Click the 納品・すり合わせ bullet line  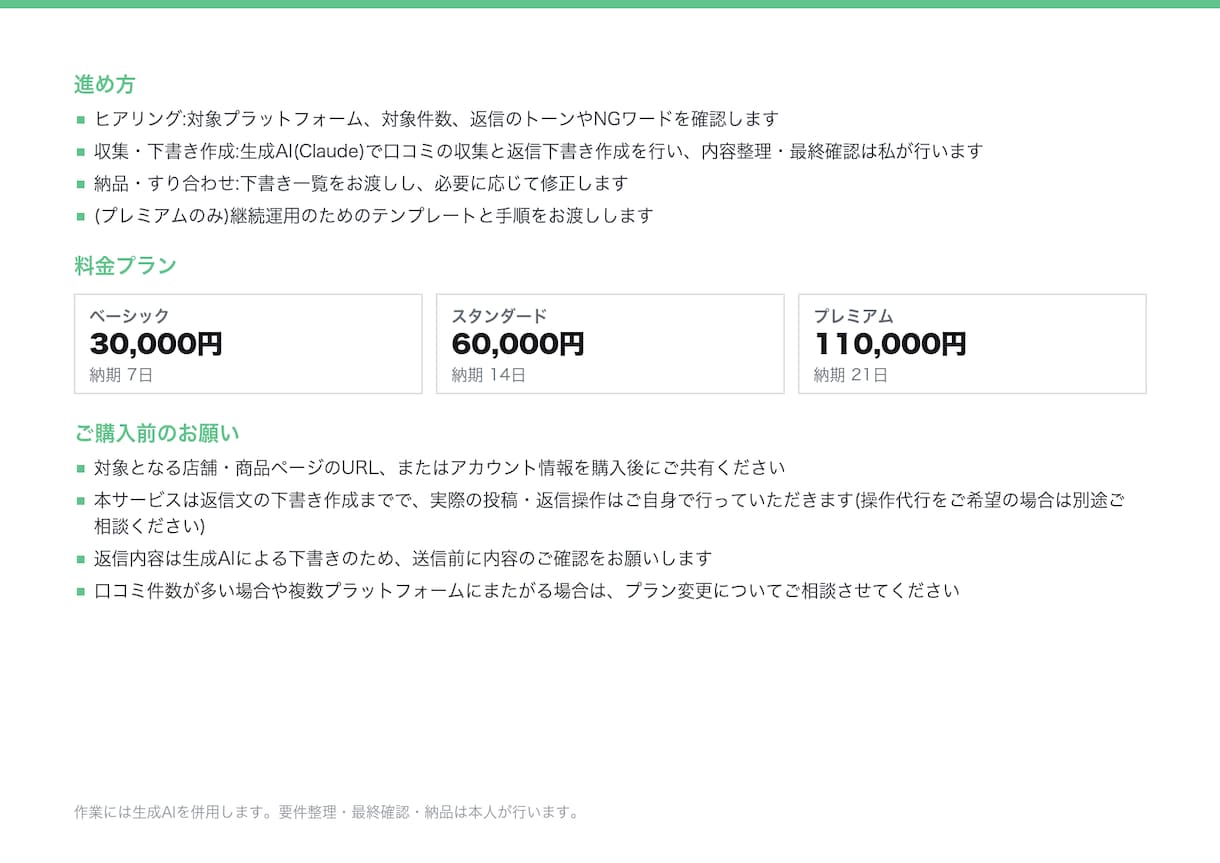[x=361, y=183]
